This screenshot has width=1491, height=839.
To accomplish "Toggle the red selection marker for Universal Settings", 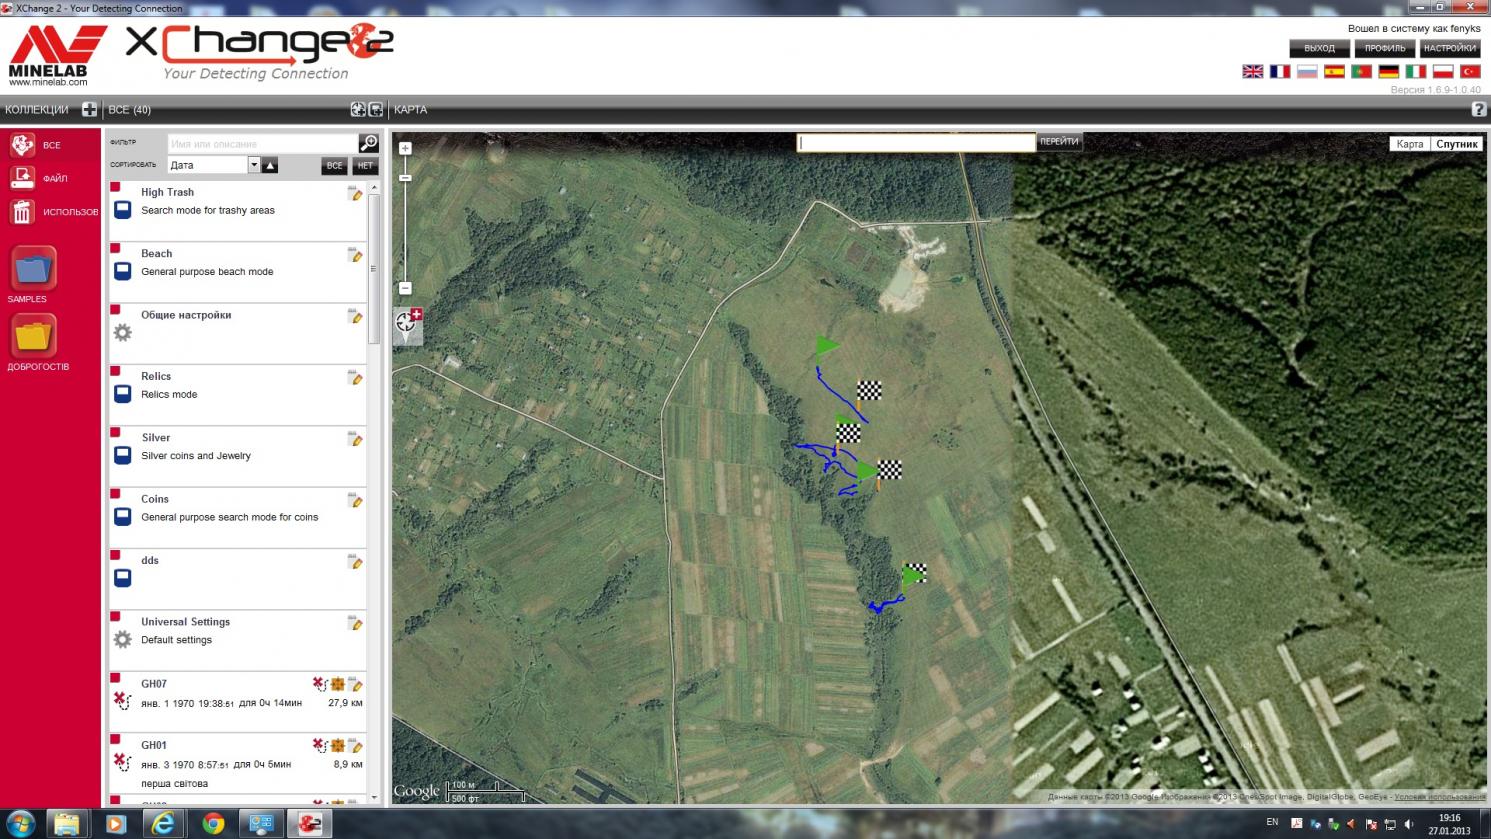I will (115, 616).
